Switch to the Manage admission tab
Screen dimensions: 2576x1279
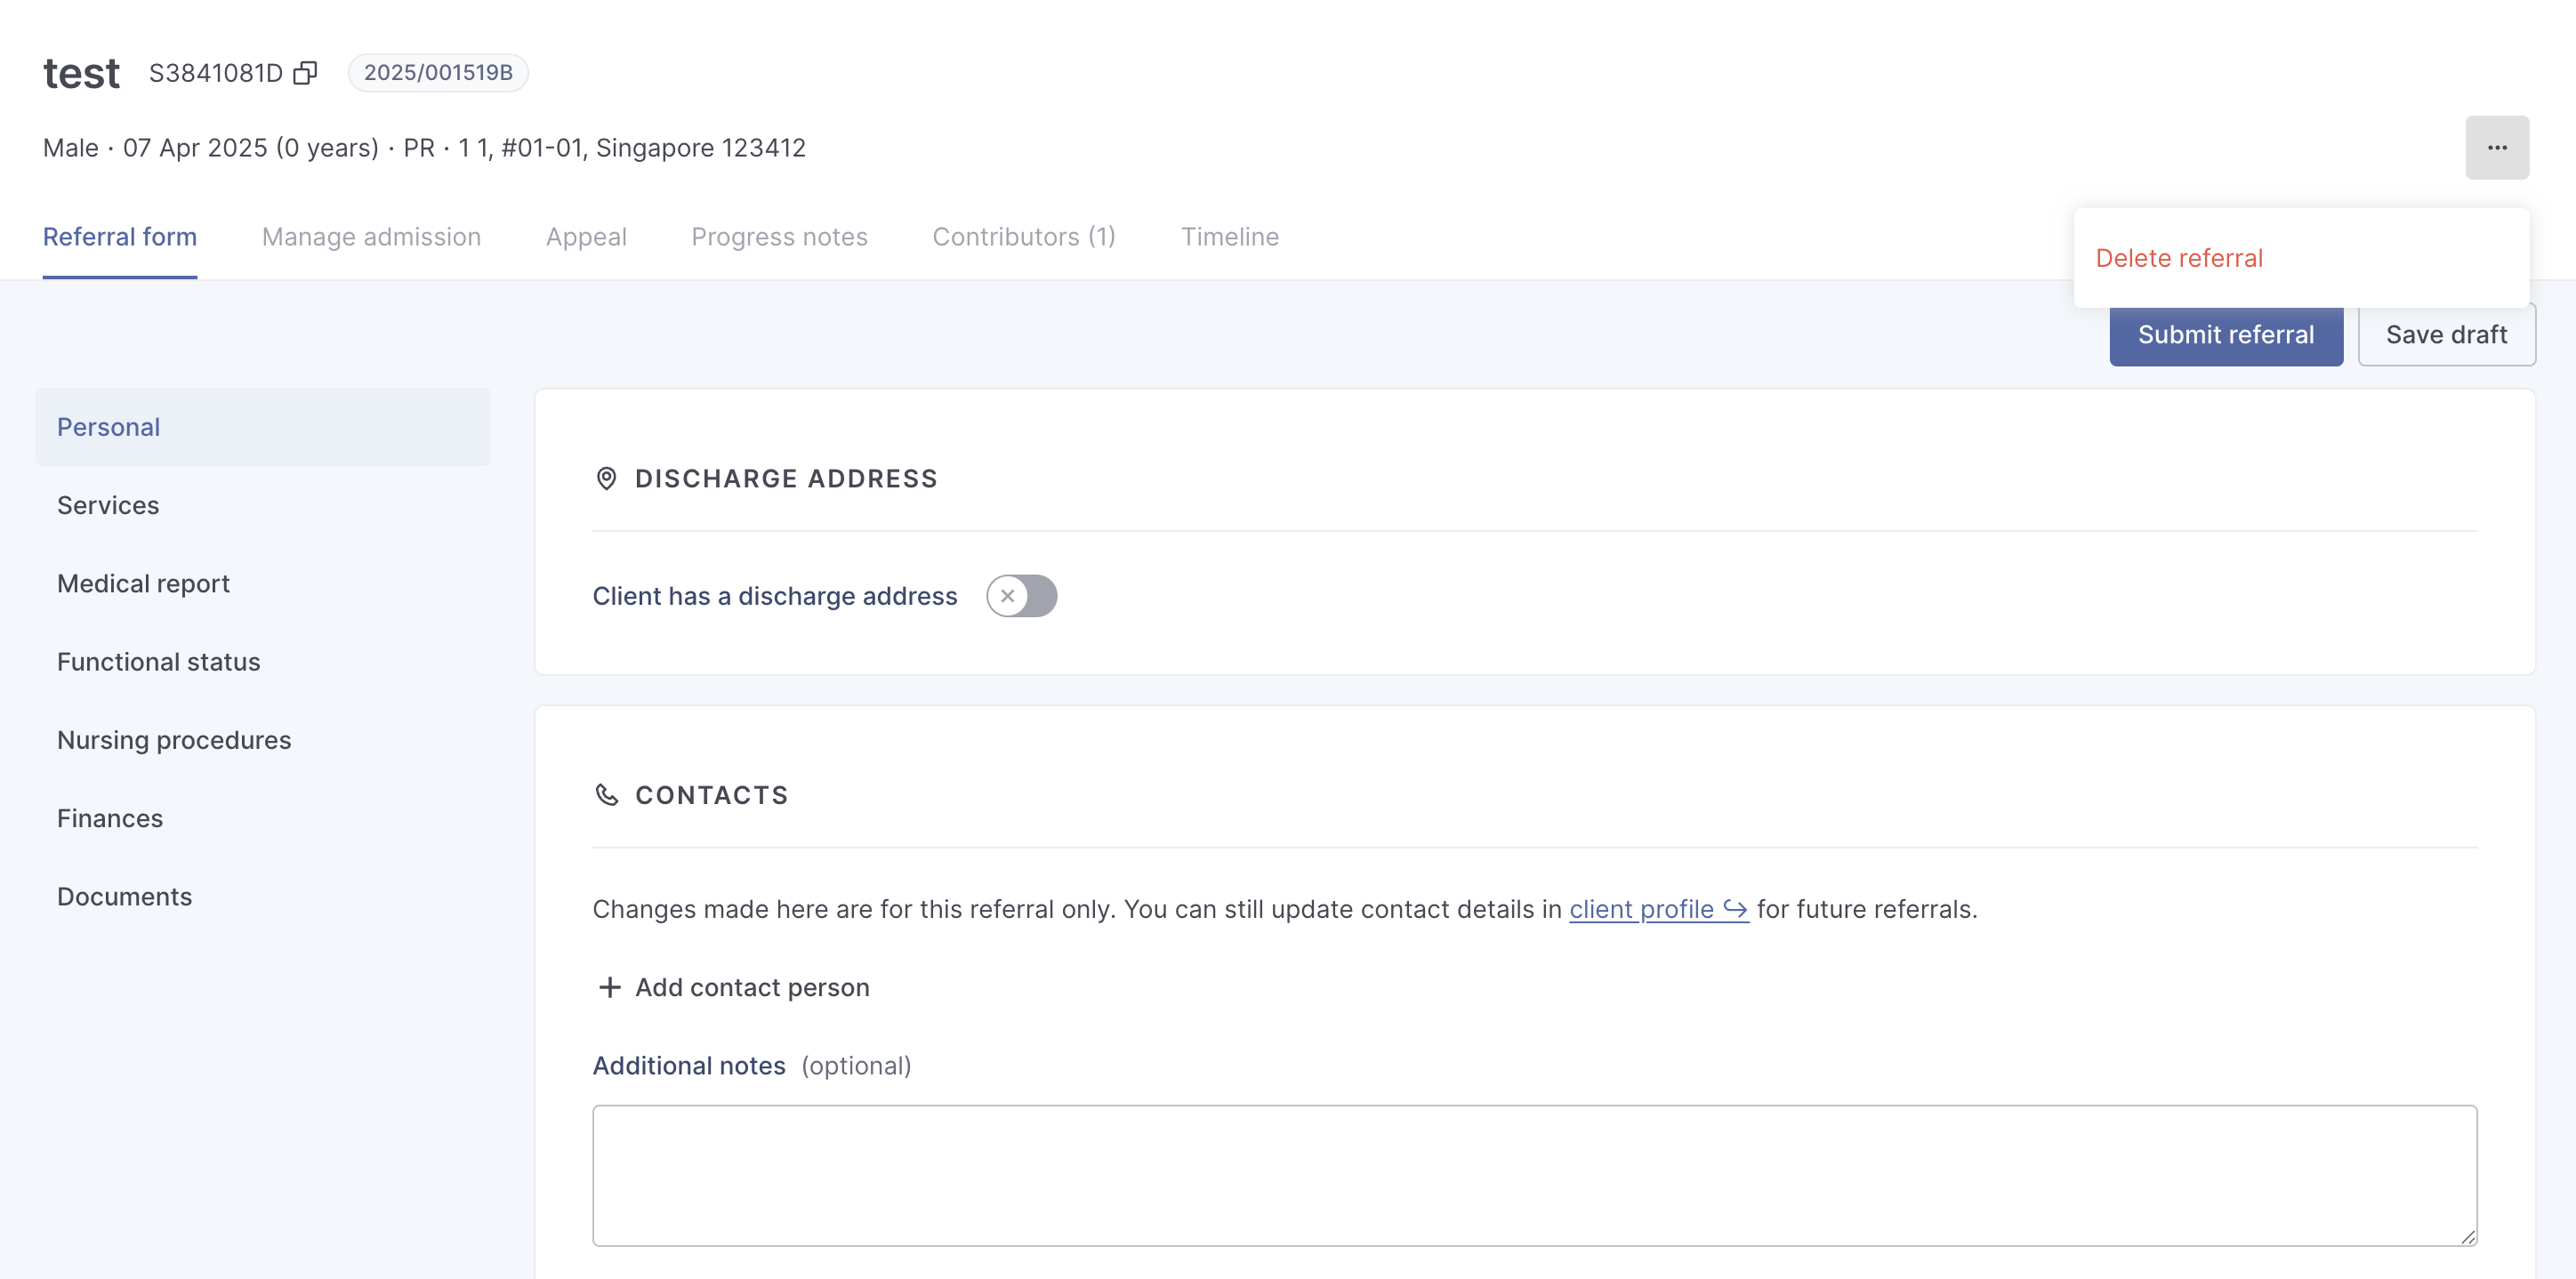(x=371, y=237)
